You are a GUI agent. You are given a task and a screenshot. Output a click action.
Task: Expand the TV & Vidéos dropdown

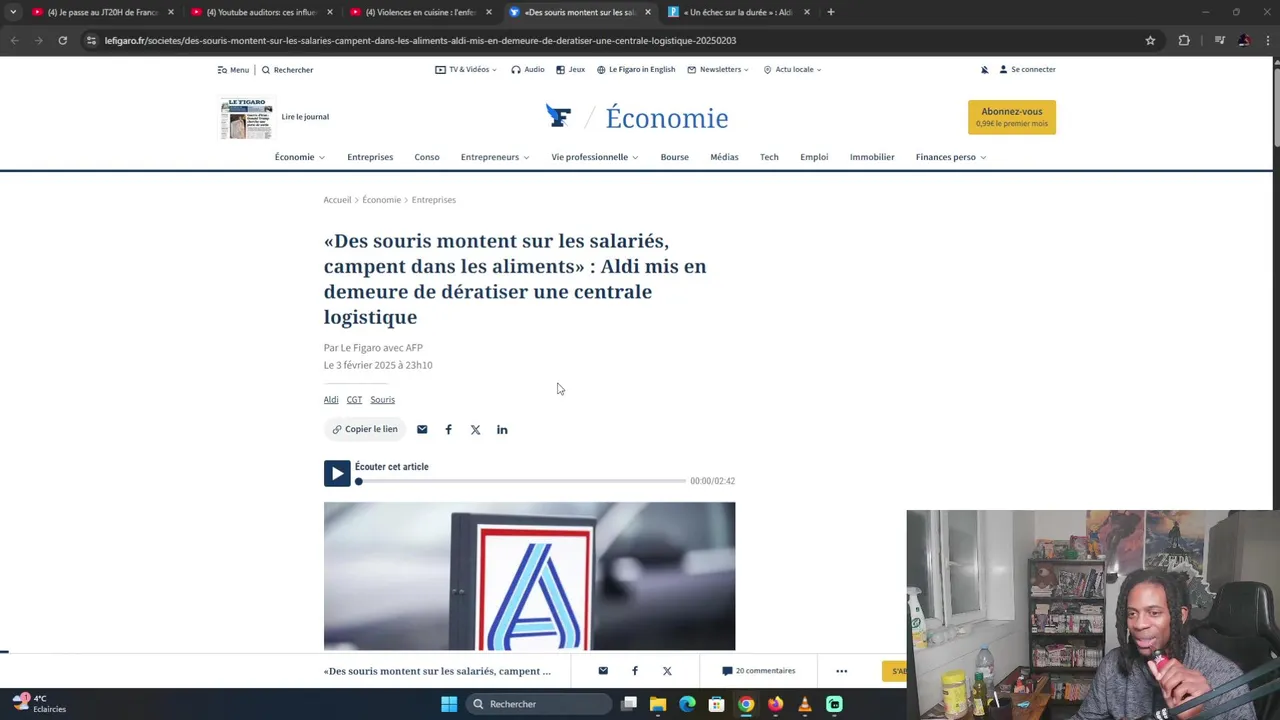click(466, 70)
